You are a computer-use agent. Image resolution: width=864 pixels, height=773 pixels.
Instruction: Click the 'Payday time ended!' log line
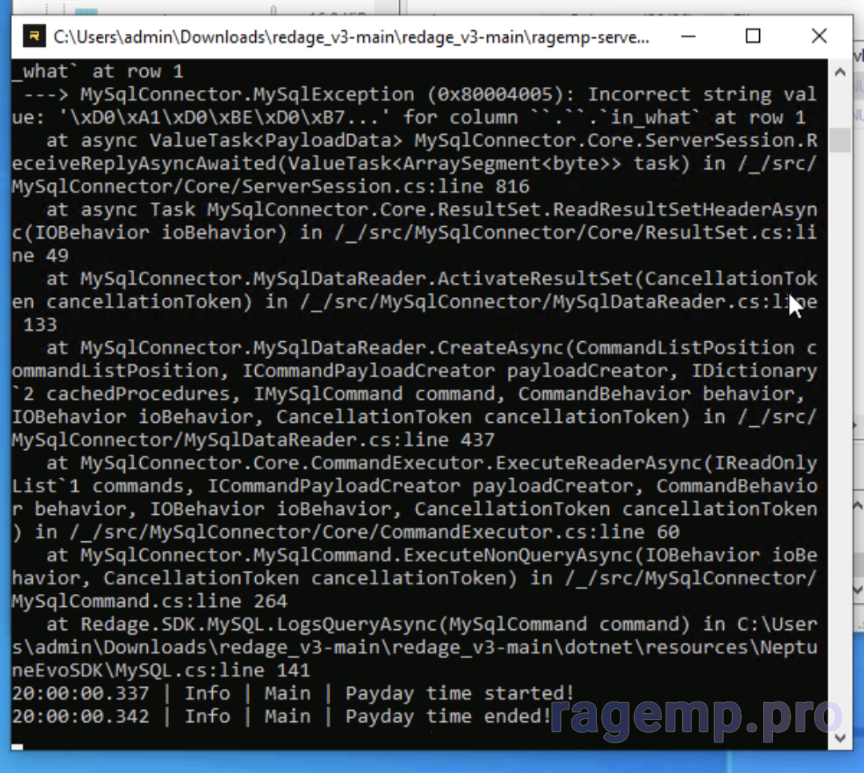click(x=448, y=716)
